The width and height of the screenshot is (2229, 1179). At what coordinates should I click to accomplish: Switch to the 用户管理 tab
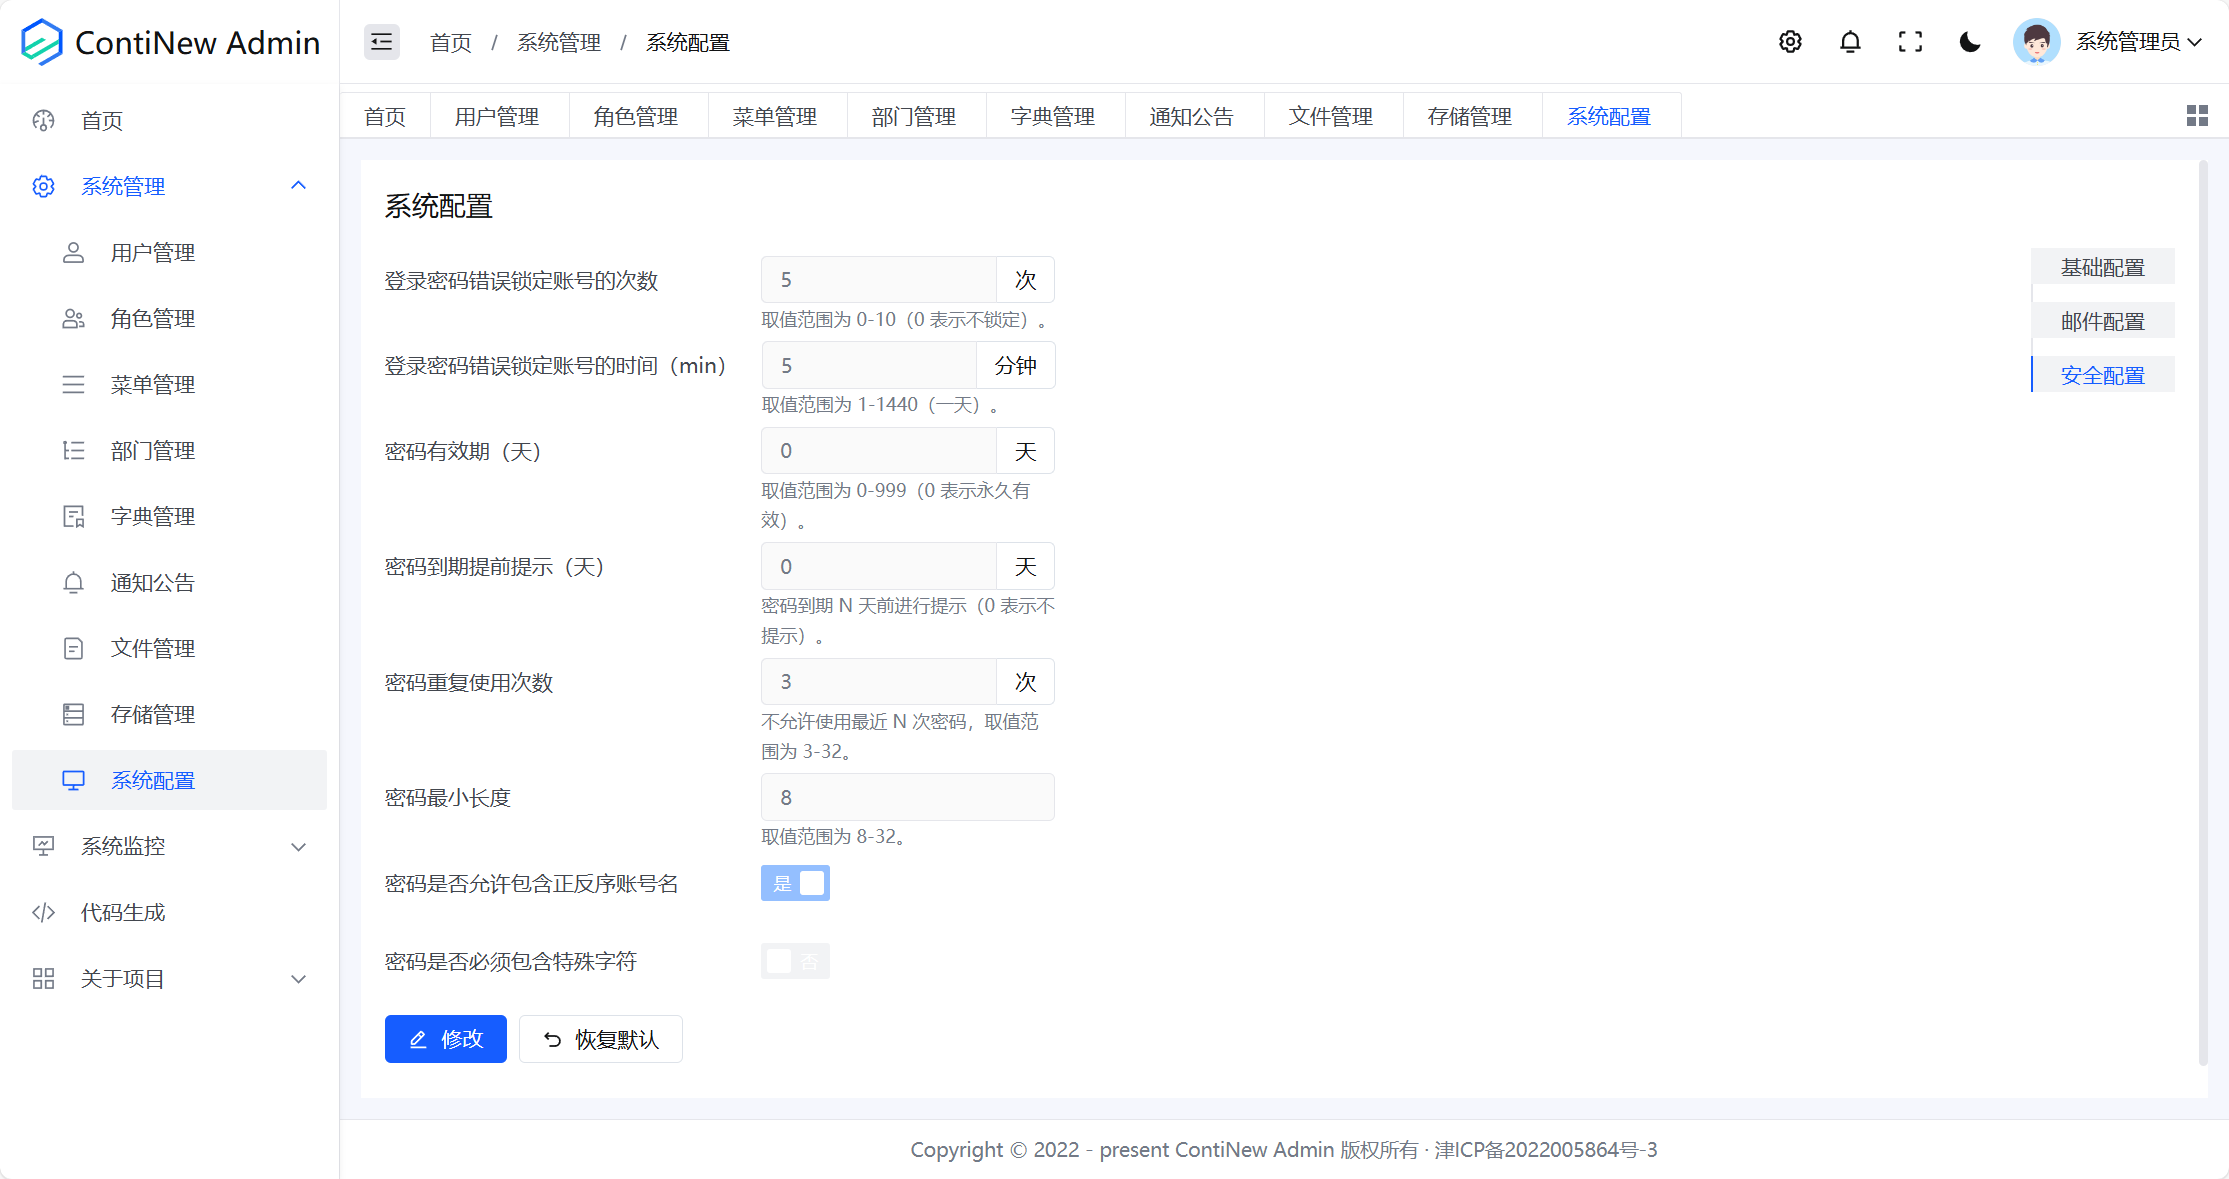[x=497, y=115]
